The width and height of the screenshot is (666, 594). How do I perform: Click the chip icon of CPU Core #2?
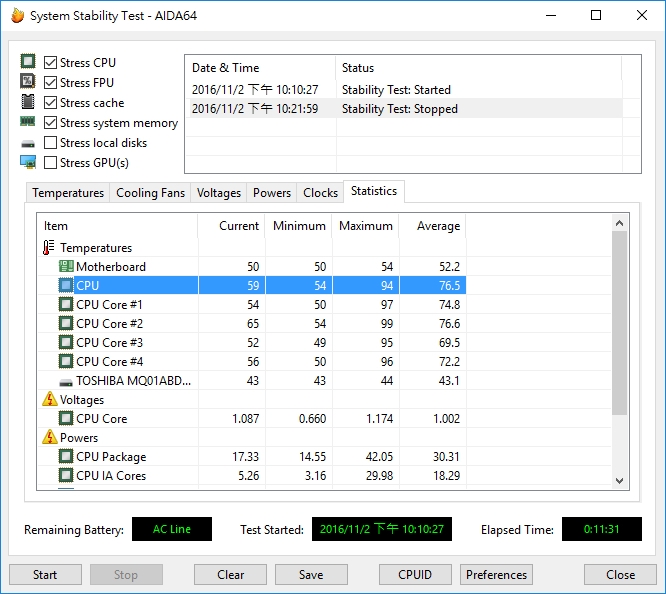click(x=66, y=323)
